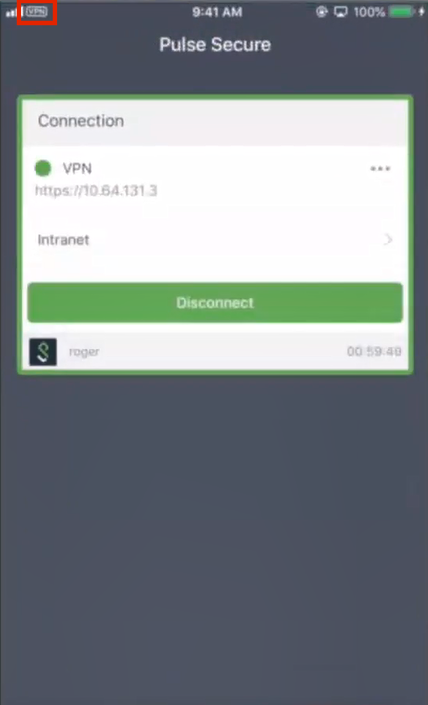Tap the battery indicator icon
The height and width of the screenshot is (705, 428).
click(407, 12)
